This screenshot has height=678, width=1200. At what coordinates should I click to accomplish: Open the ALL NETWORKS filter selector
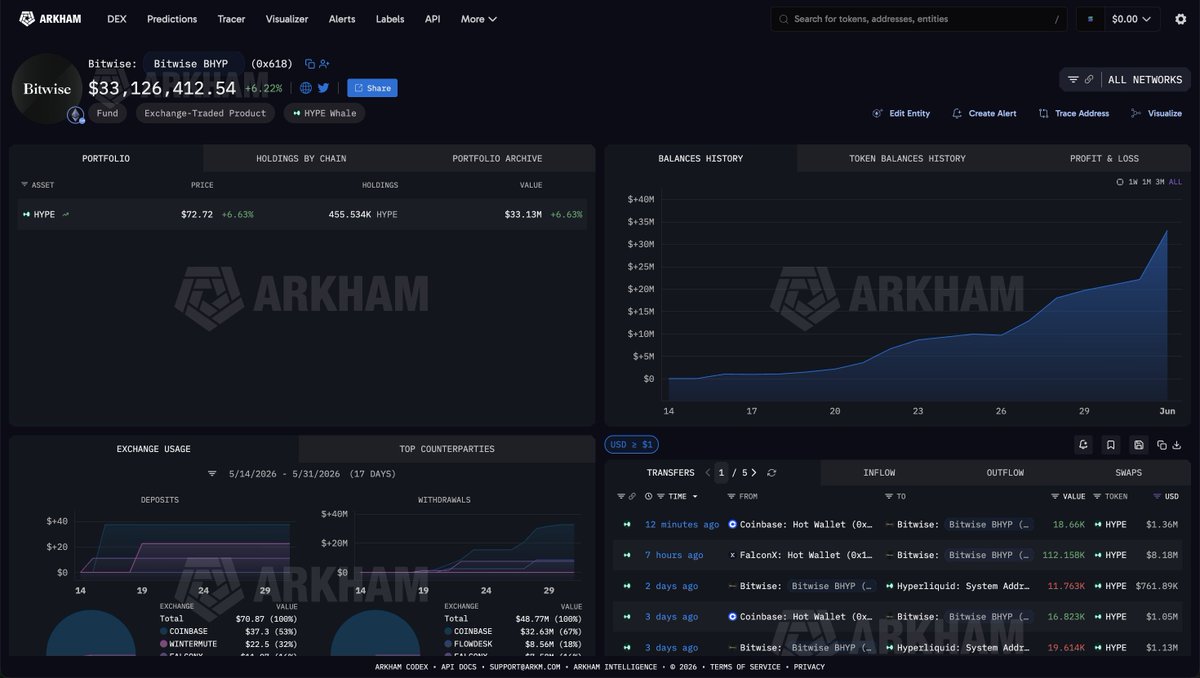pos(1125,80)
